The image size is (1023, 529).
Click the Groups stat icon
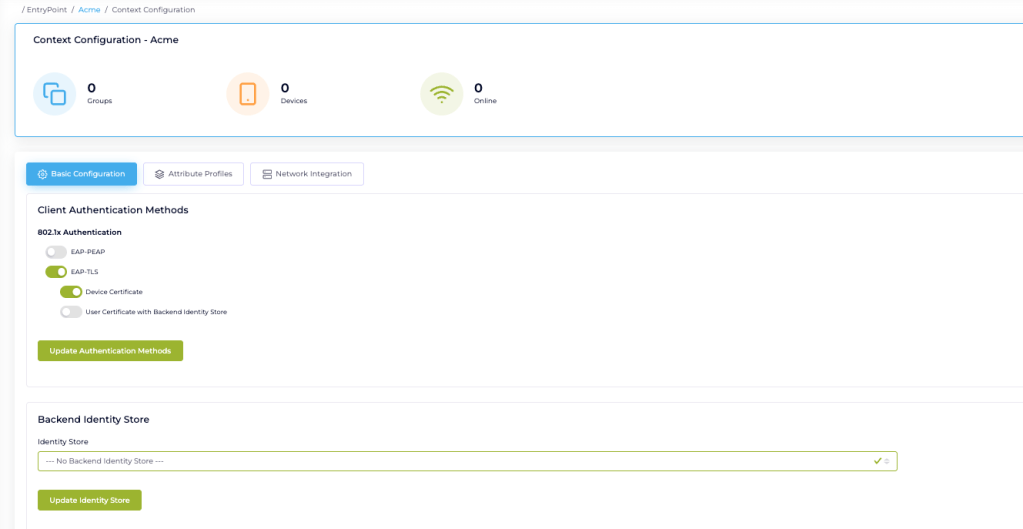[x=54, y=94]
